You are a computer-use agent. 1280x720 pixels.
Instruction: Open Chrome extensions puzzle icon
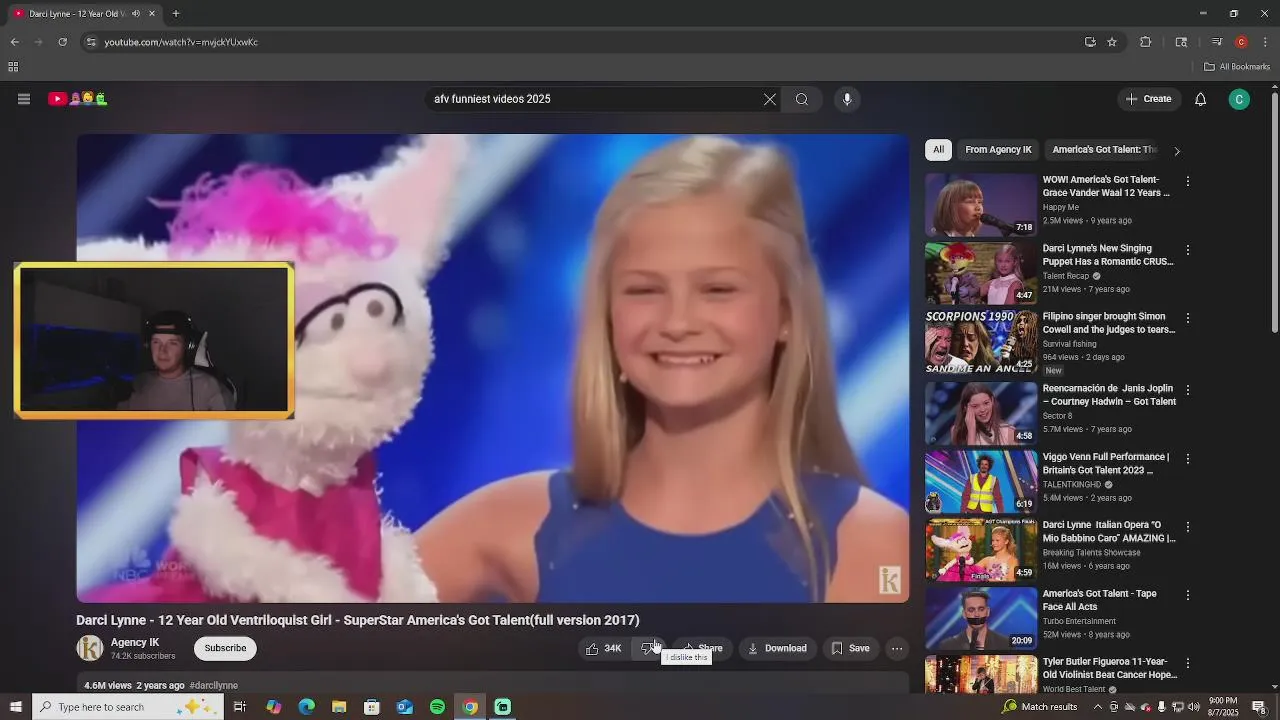coord(1146,42)
